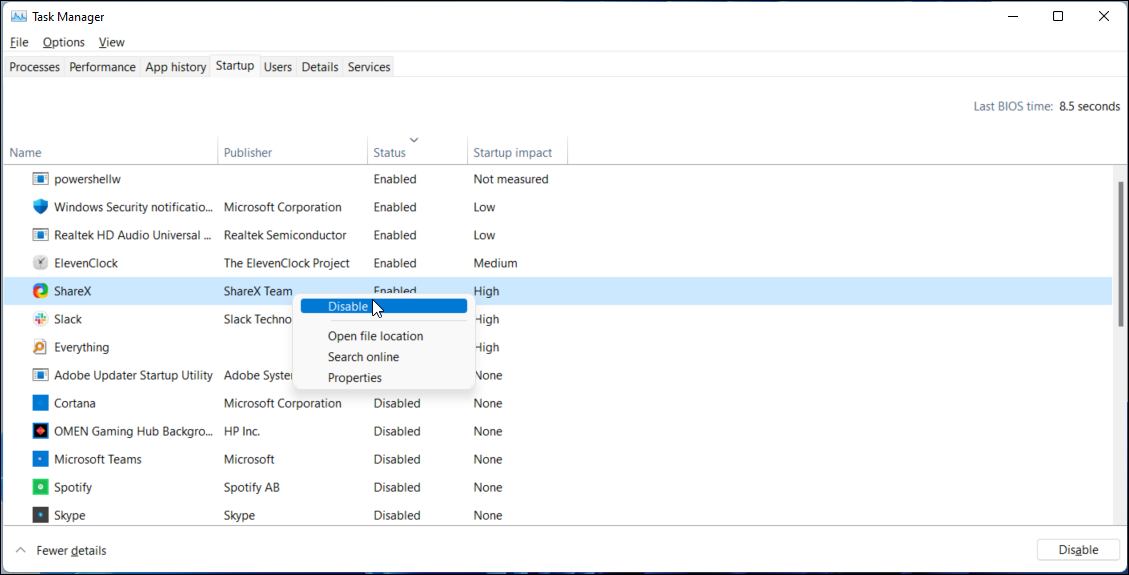Click the Last BIOS time value
1129x575 pixels.
pyautogui.click(x=1089, y=107)
